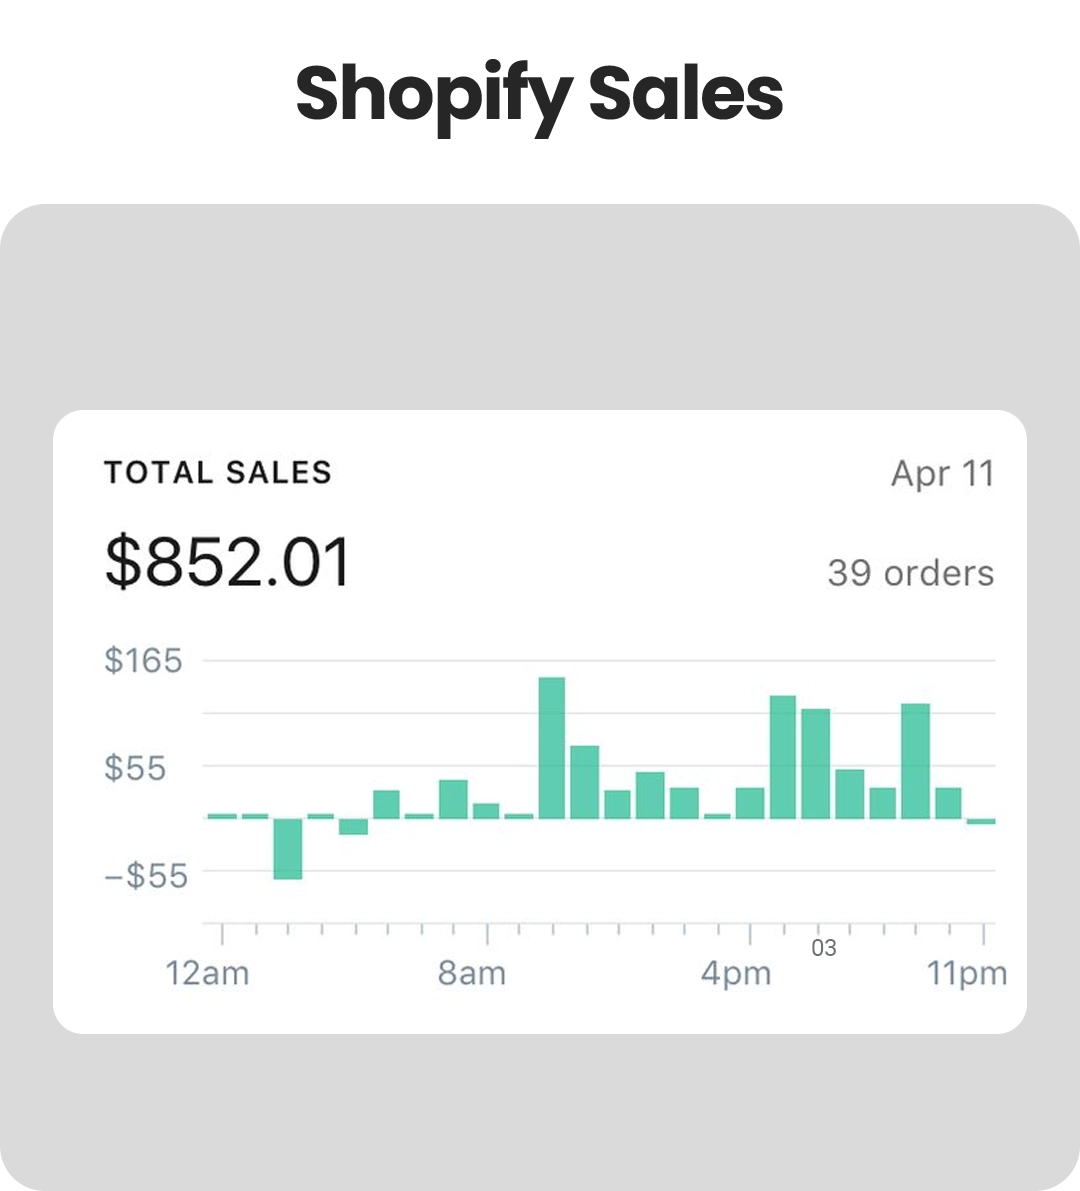
Task: Tap the tallest green bar in chart
Action: click(x=552, y=748)
